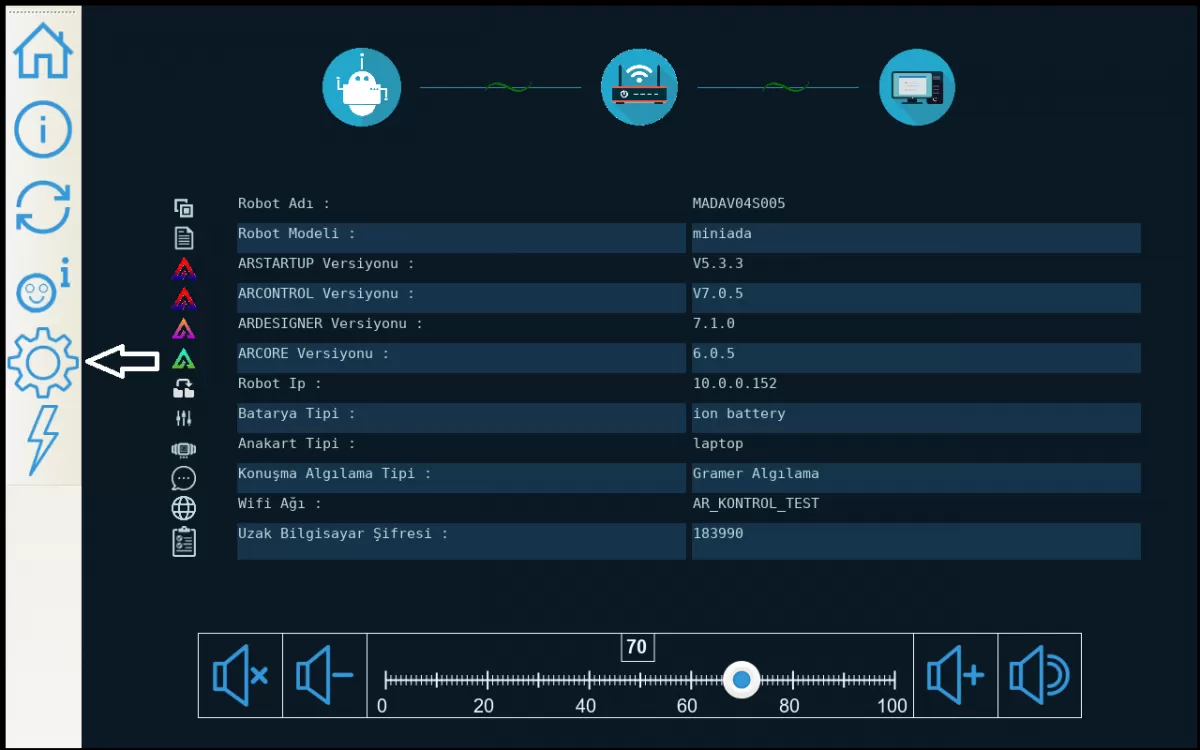The width and height of the screenshot is (1200, 750).
Task: Click the computer monitor icon
Action: pyautogui.click(x=917, y=87)
